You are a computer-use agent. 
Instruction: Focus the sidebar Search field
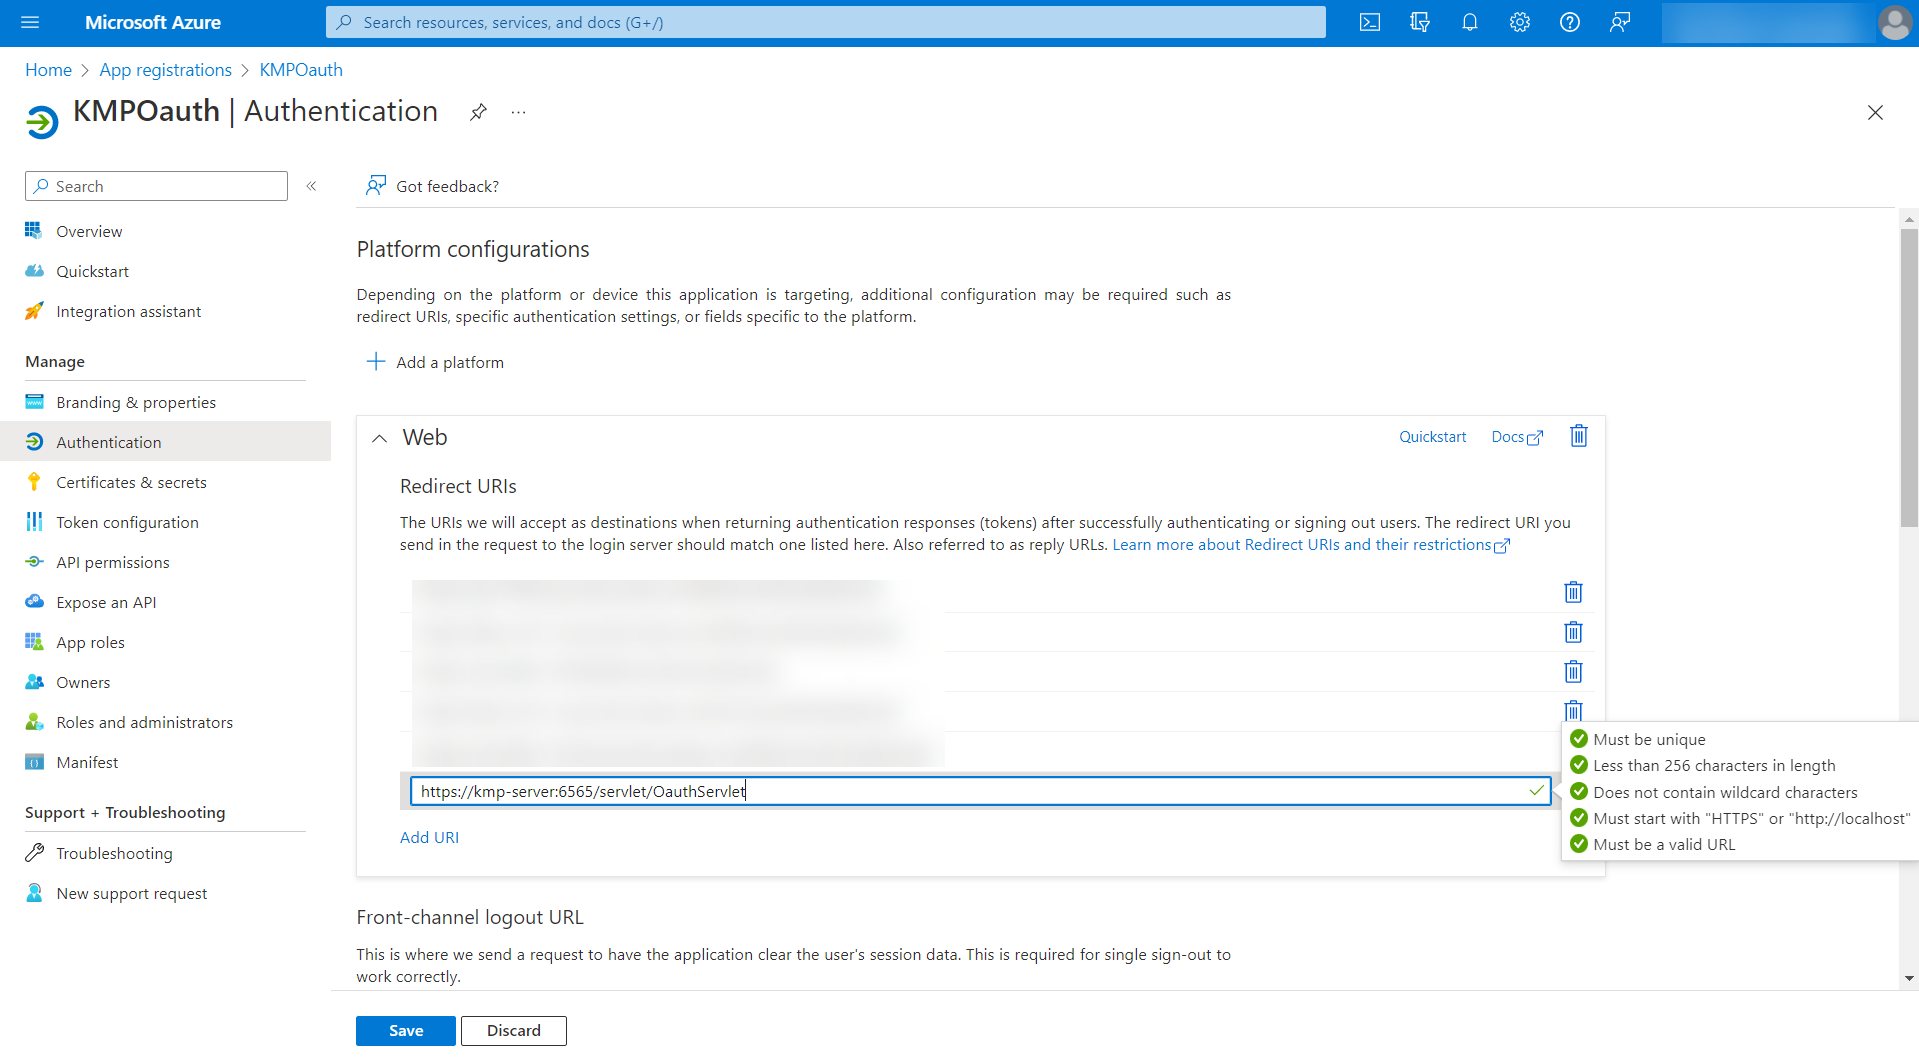156,186
